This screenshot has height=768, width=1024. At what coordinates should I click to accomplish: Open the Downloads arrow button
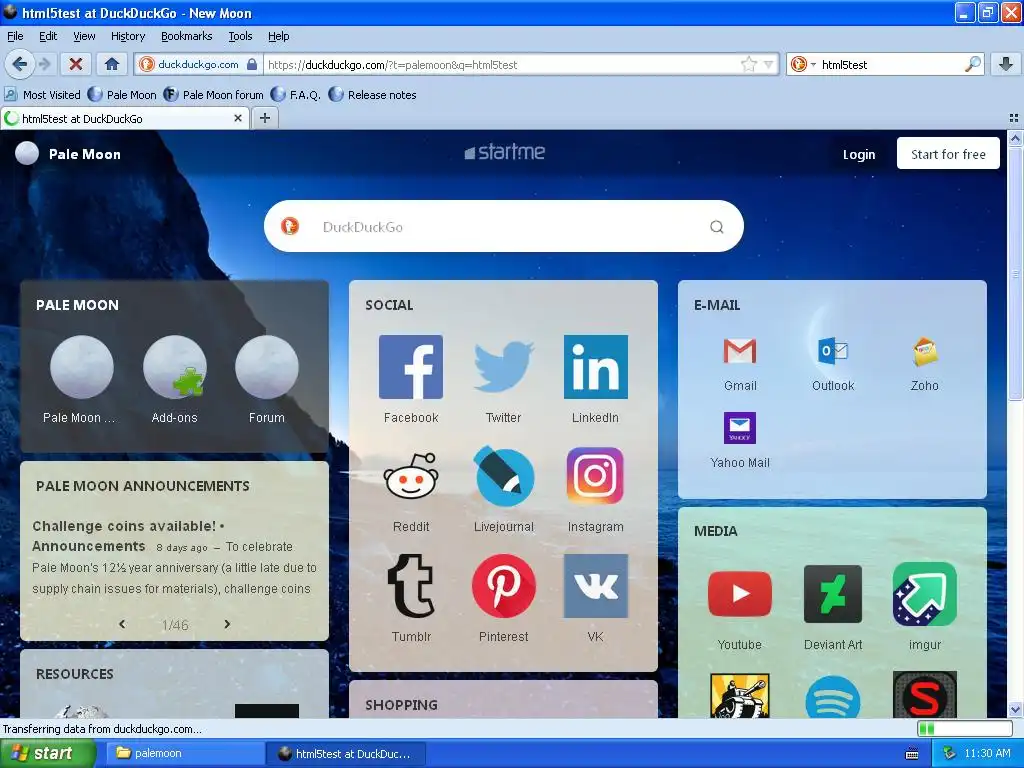(x=1006, y=64)
